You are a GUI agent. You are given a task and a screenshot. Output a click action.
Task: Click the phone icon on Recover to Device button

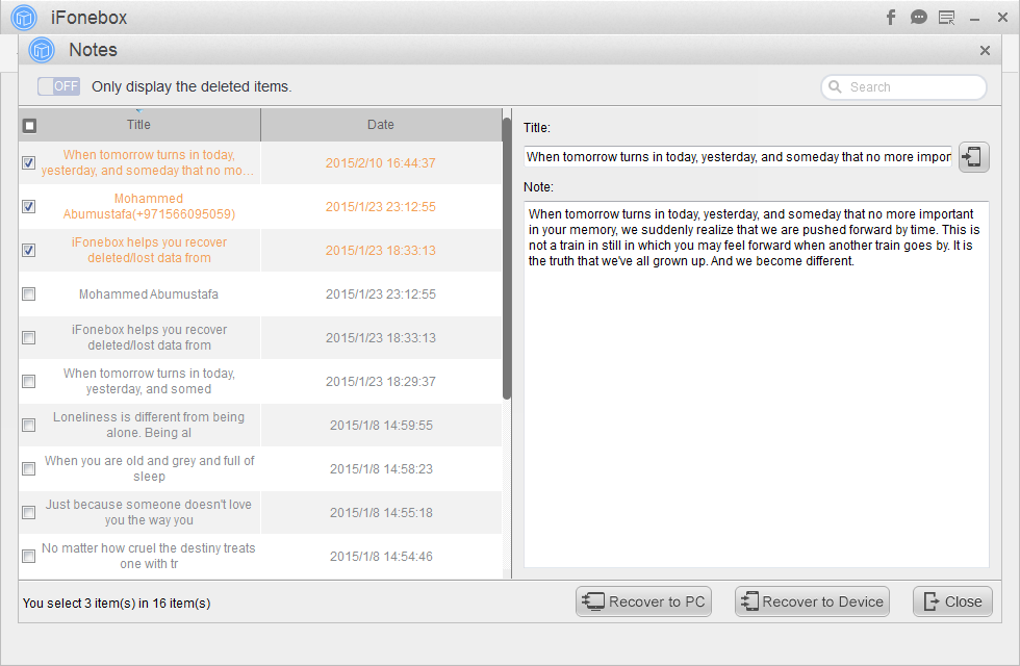coord(749,601)
